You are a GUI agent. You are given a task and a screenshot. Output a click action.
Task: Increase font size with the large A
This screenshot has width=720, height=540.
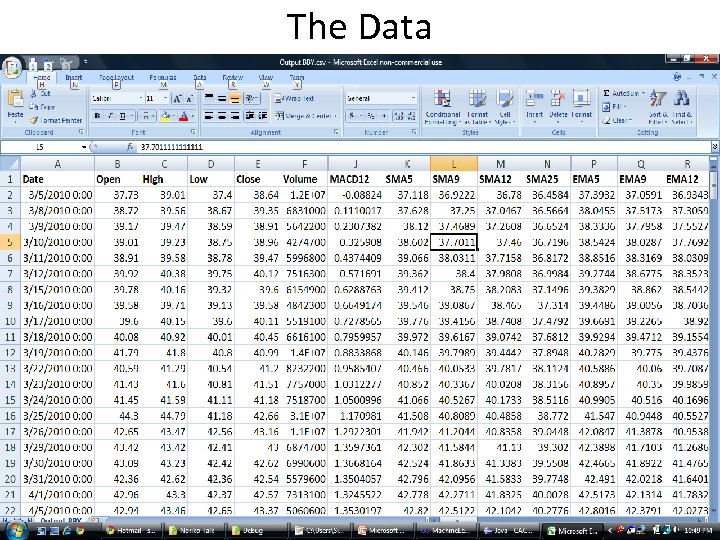[x=177, y=98]
